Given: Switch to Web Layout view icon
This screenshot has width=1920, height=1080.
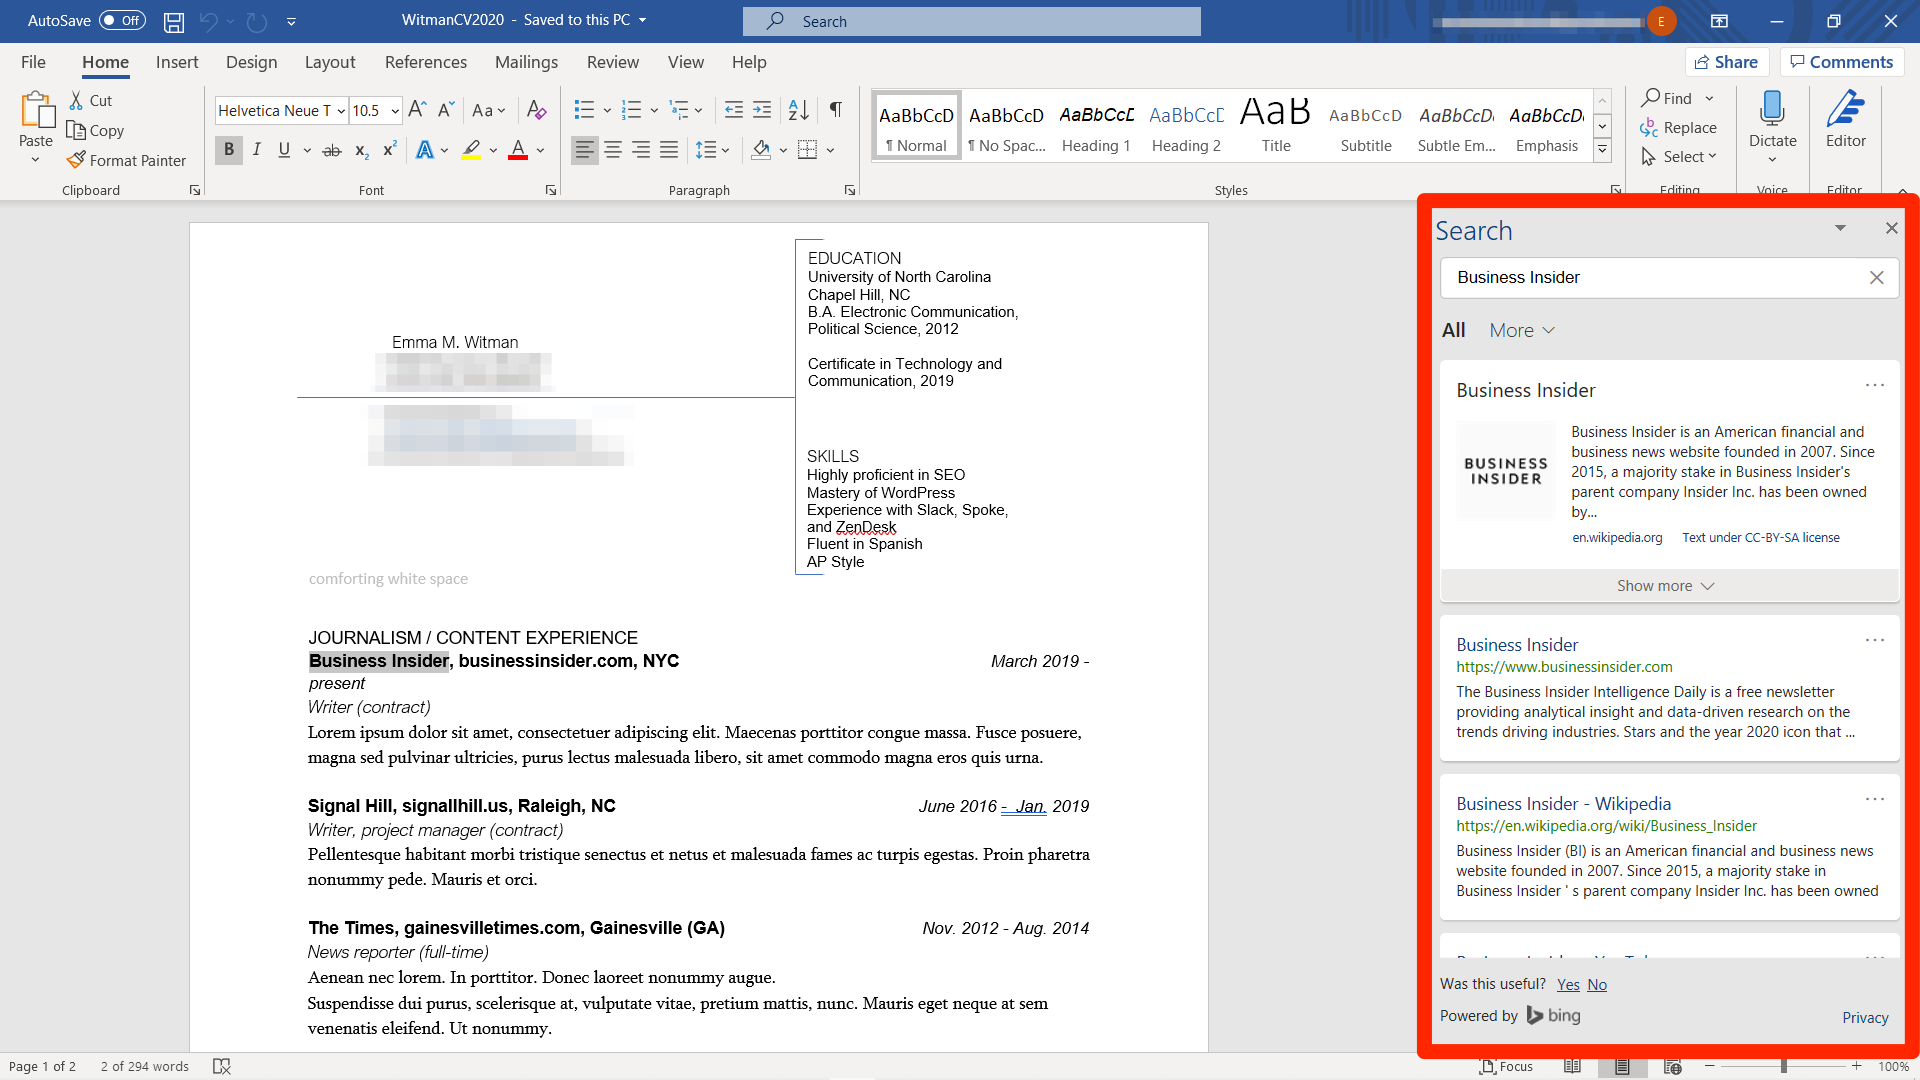Looking at the screenshot, I should pyautogui.click(x=1672, y=1066).
